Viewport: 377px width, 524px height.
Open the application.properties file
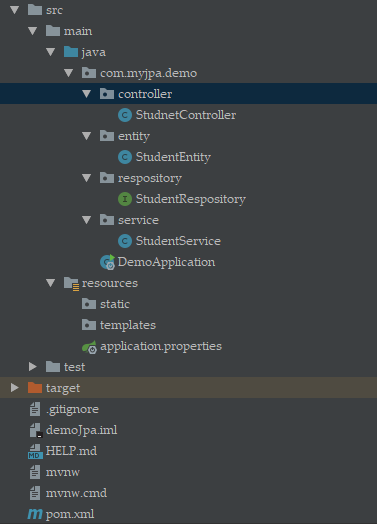[x=161, y=347]
